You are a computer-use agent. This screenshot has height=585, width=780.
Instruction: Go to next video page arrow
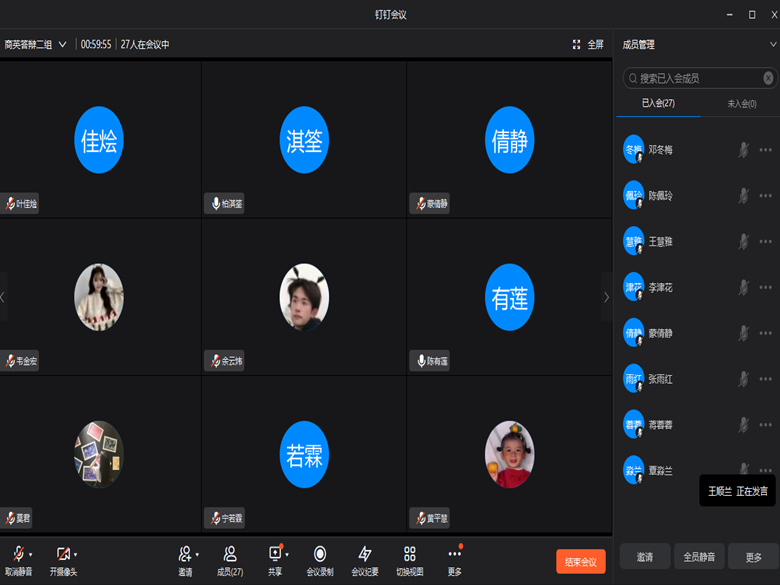pyautogui.click(x=605, y=297)
